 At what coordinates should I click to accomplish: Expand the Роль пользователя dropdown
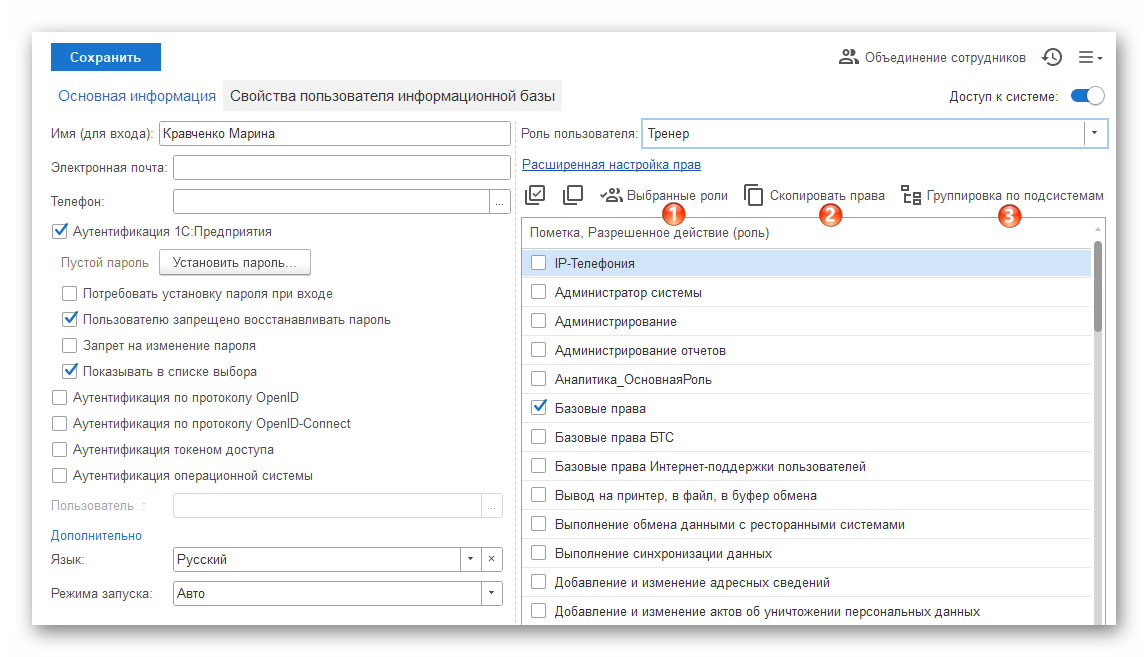(1095, 133)
